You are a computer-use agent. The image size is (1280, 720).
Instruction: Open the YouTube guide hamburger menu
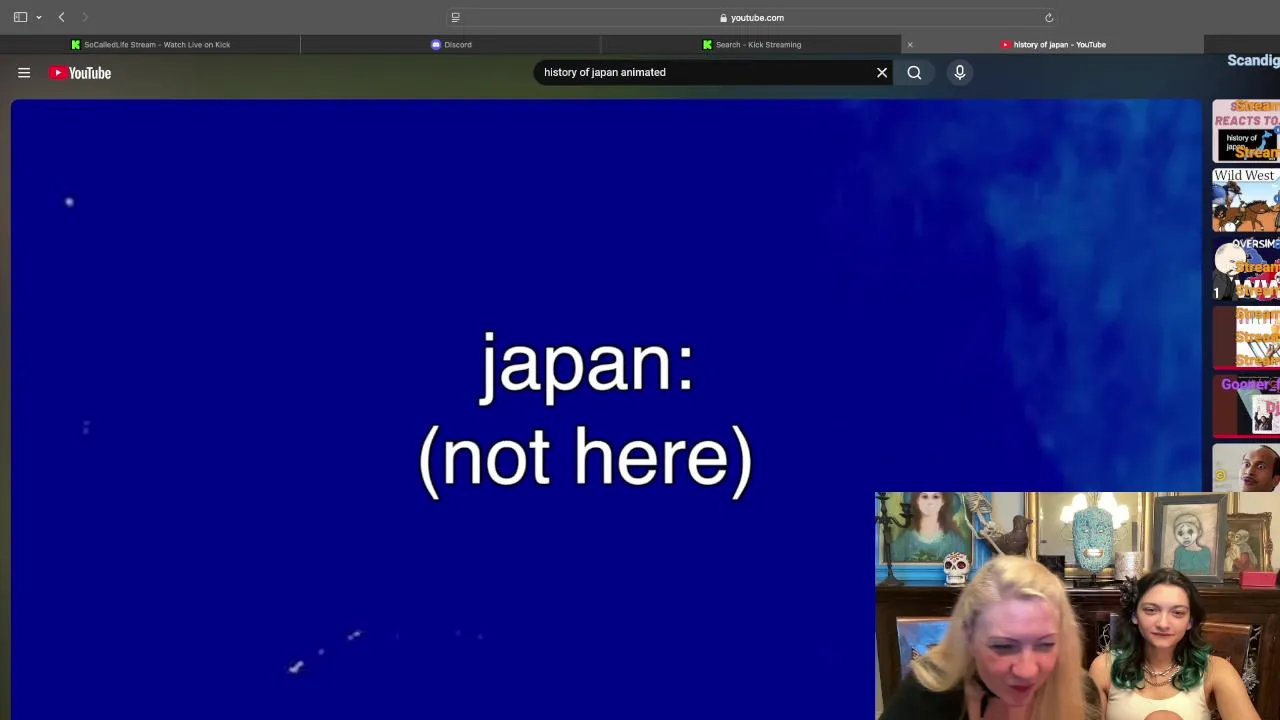pos(24,73)
